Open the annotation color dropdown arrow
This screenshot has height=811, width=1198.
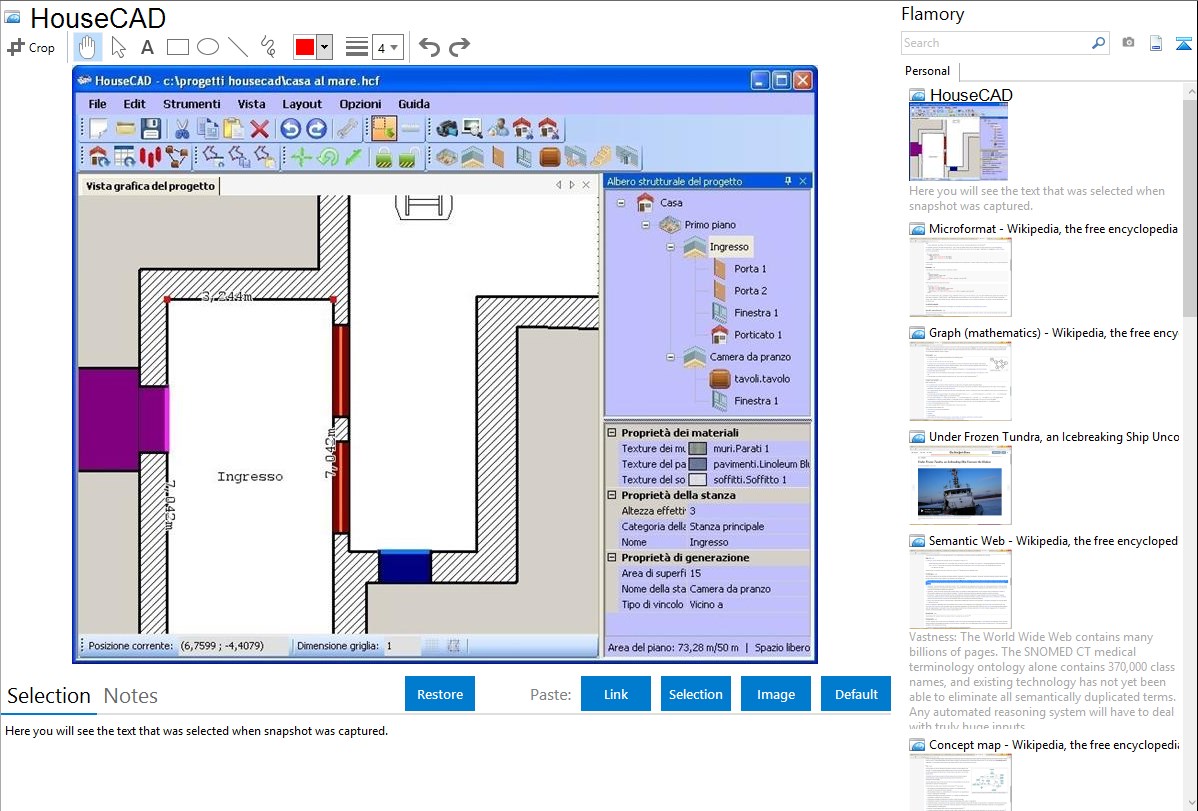pos(325,47)
